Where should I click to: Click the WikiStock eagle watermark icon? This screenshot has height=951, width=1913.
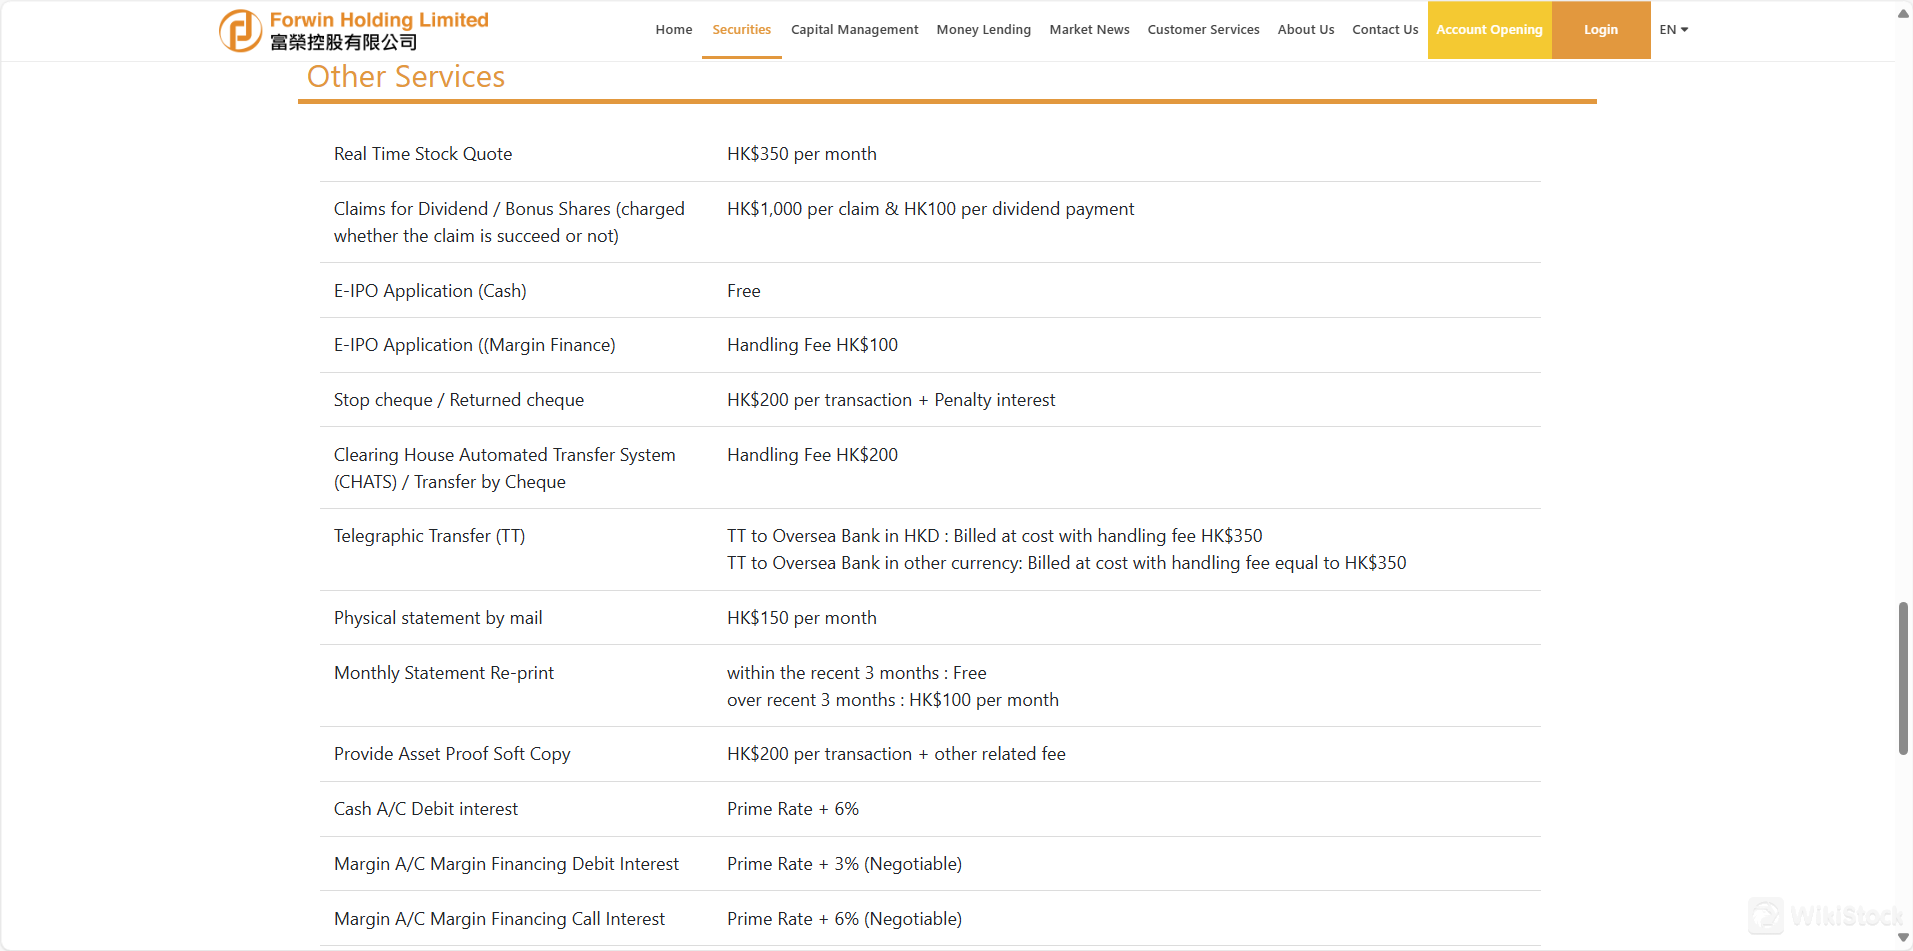click(x=1768, y=916)
